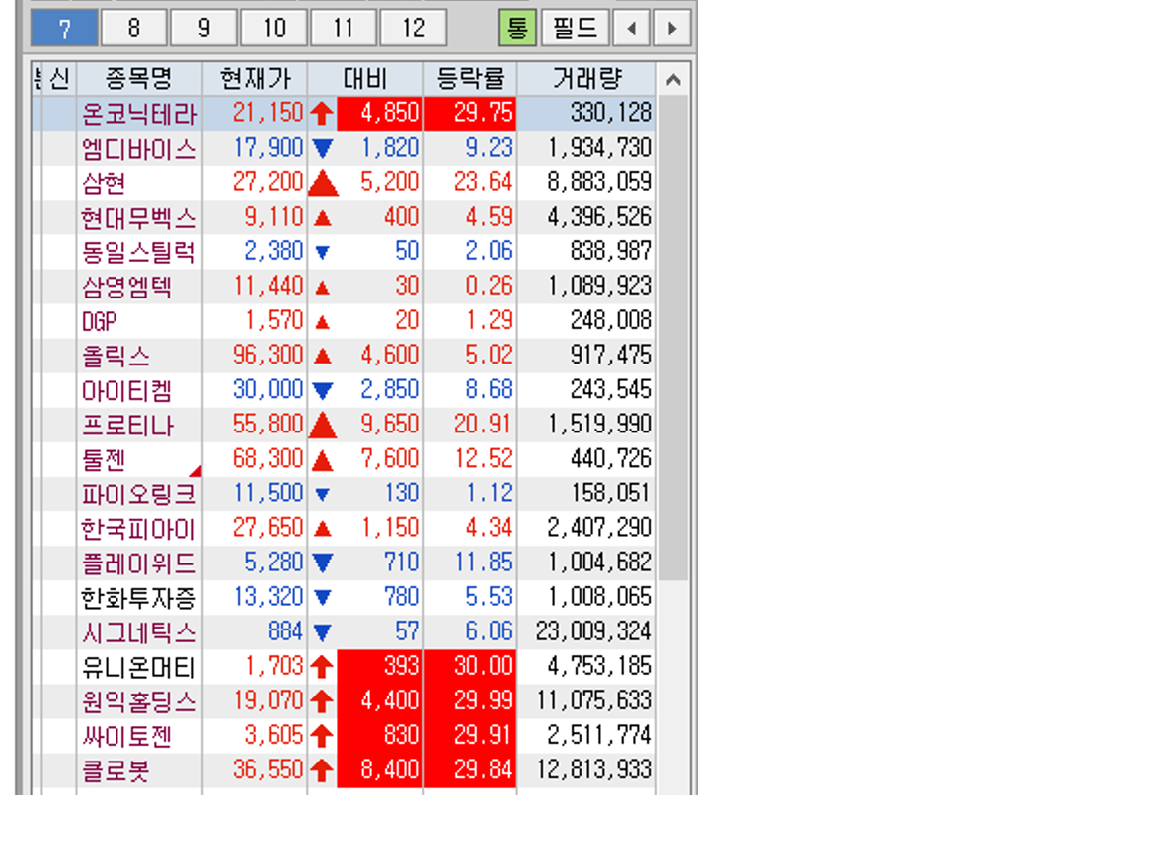
Task: Switch to tab 11
Action: [344, 29]
